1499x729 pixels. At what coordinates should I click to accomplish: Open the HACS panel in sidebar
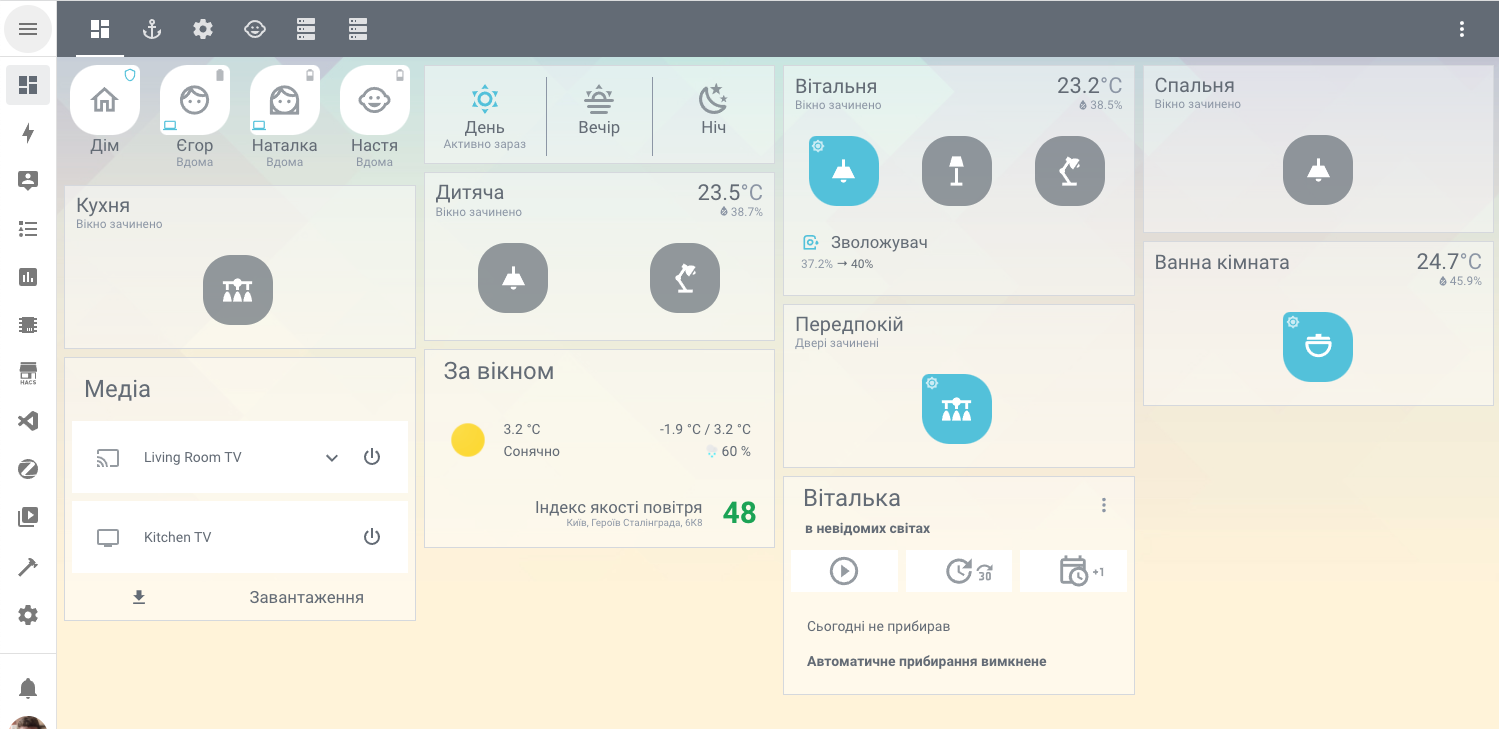point(27,372)
